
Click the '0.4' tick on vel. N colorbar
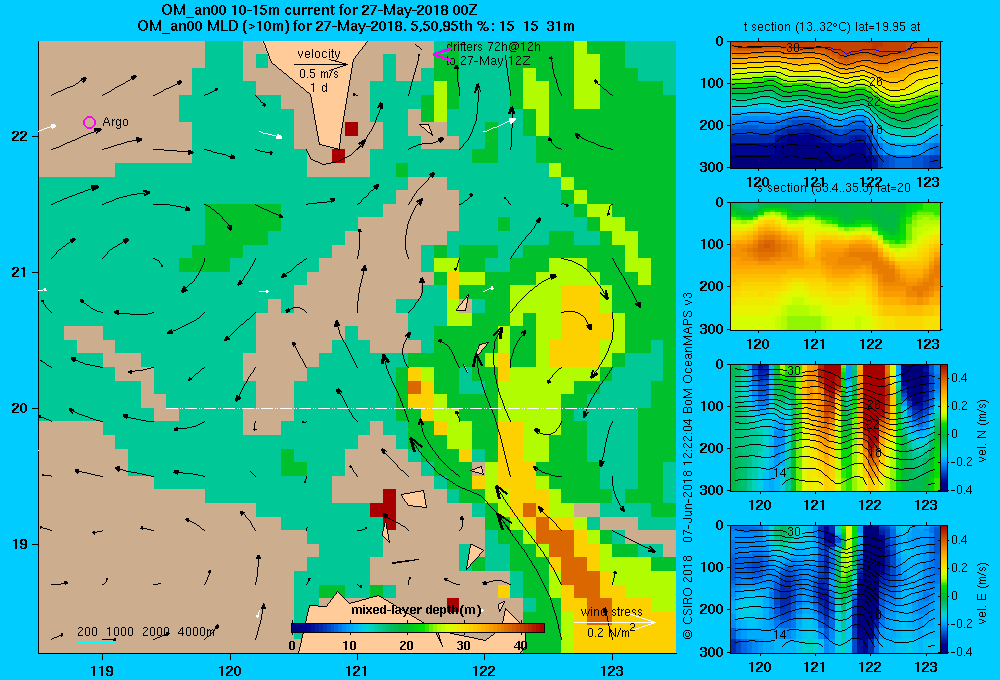(x=959, y=378)
